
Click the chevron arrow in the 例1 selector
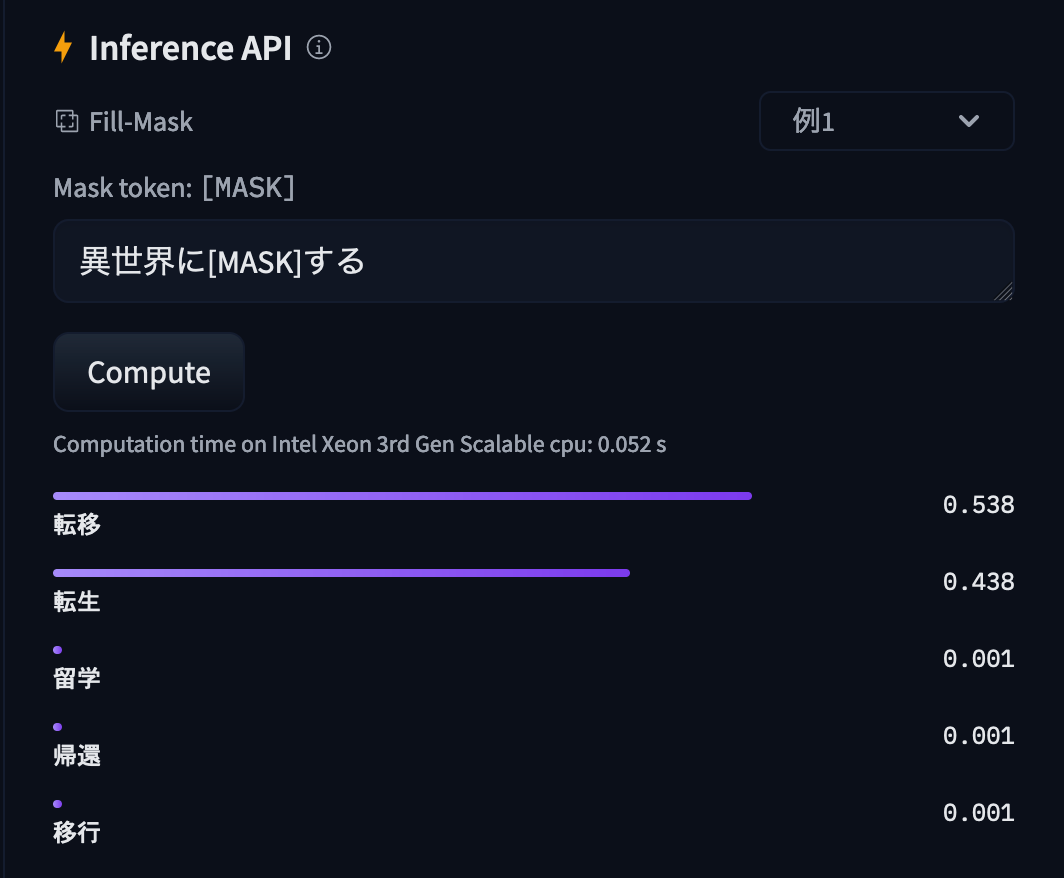(968, 121)
